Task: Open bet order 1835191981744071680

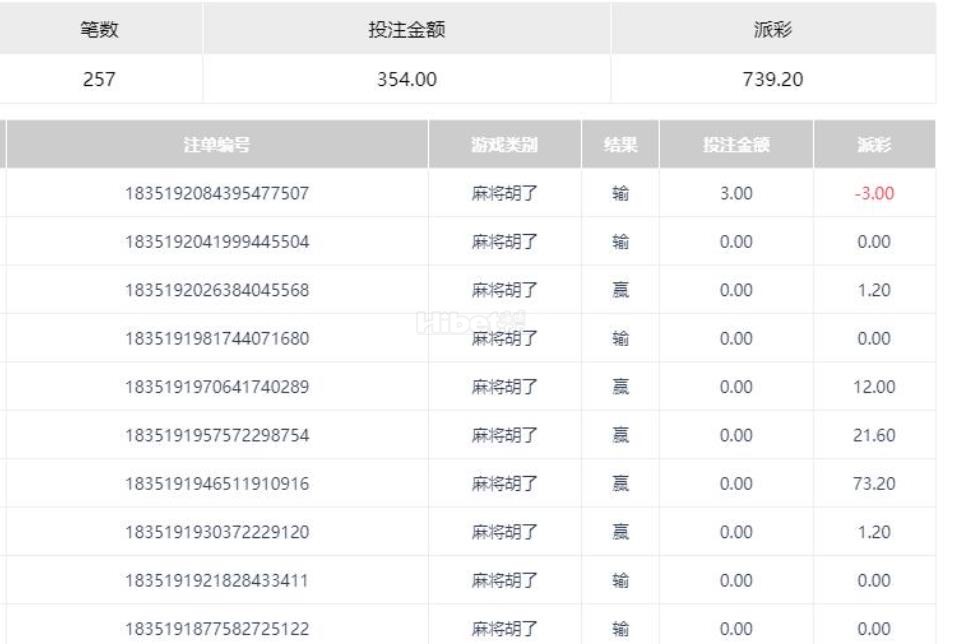Action: [216, 338]
